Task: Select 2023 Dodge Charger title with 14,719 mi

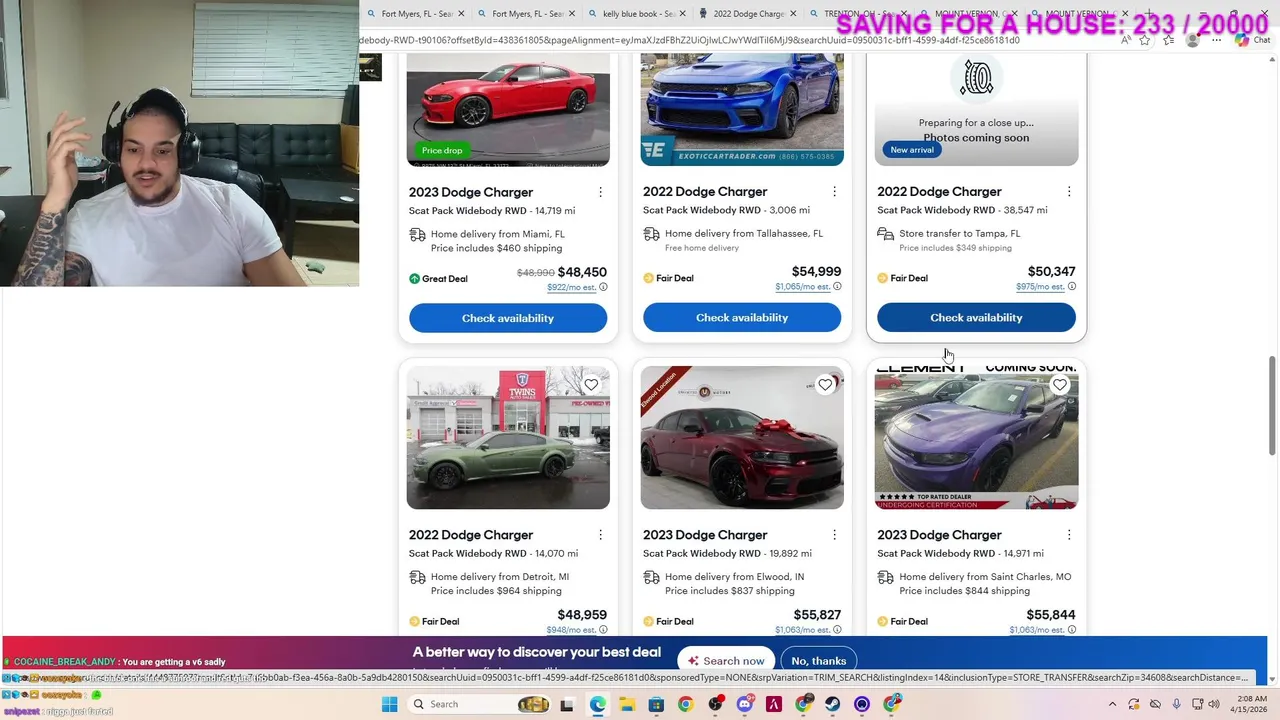Action: 471,192
